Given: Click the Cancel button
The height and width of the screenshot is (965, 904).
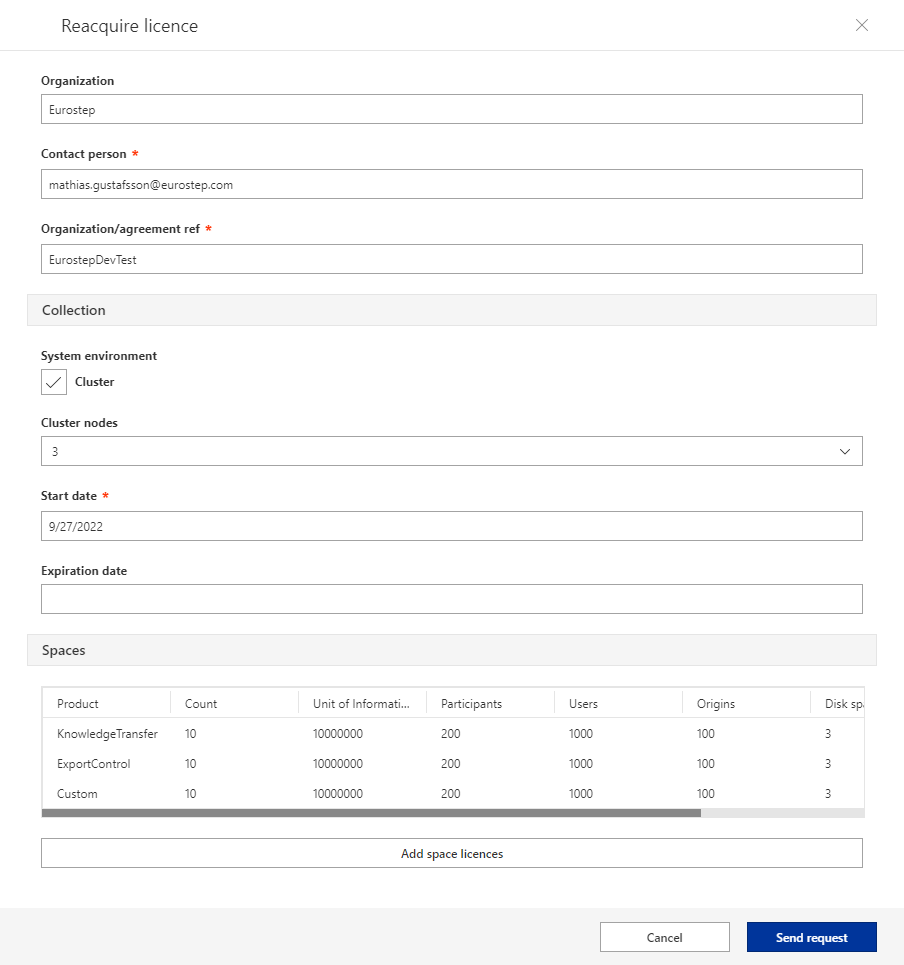Looking at the screenshot, I should coord(664,937).
